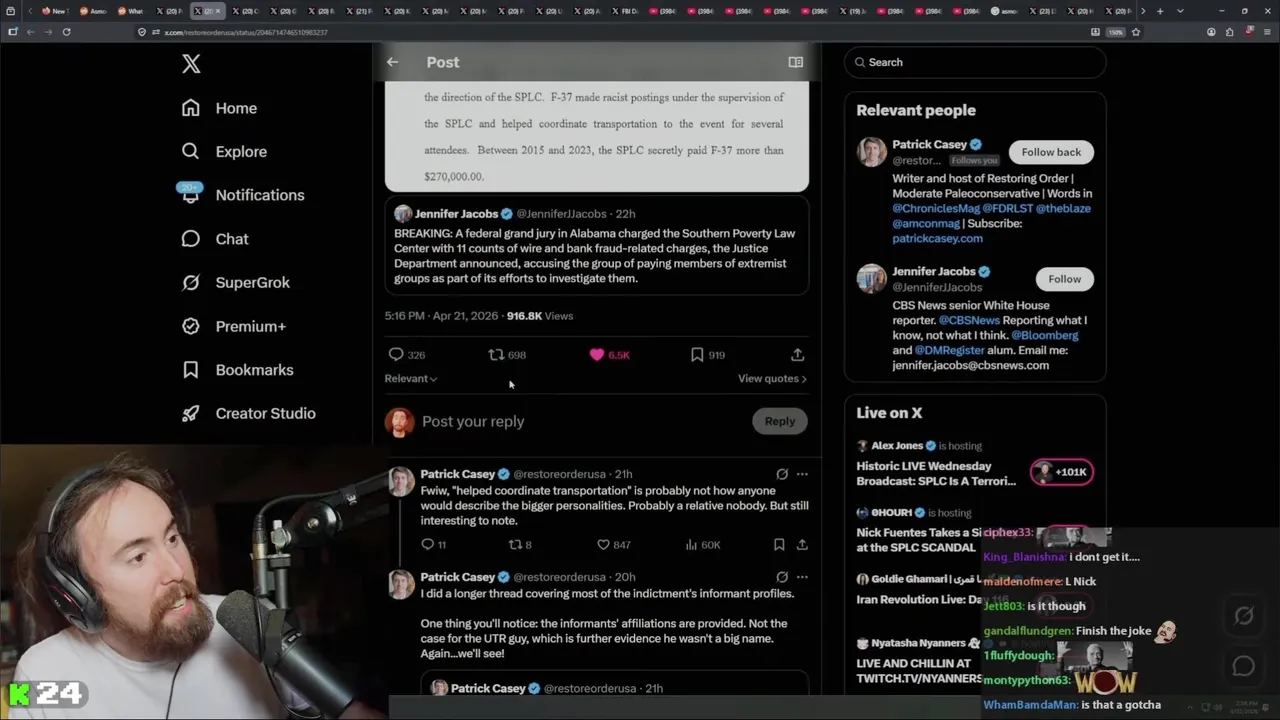The height and width of the screenshot is (720, 1280).
Task: Open patrickcasey.com link
Action: [937, 238]
